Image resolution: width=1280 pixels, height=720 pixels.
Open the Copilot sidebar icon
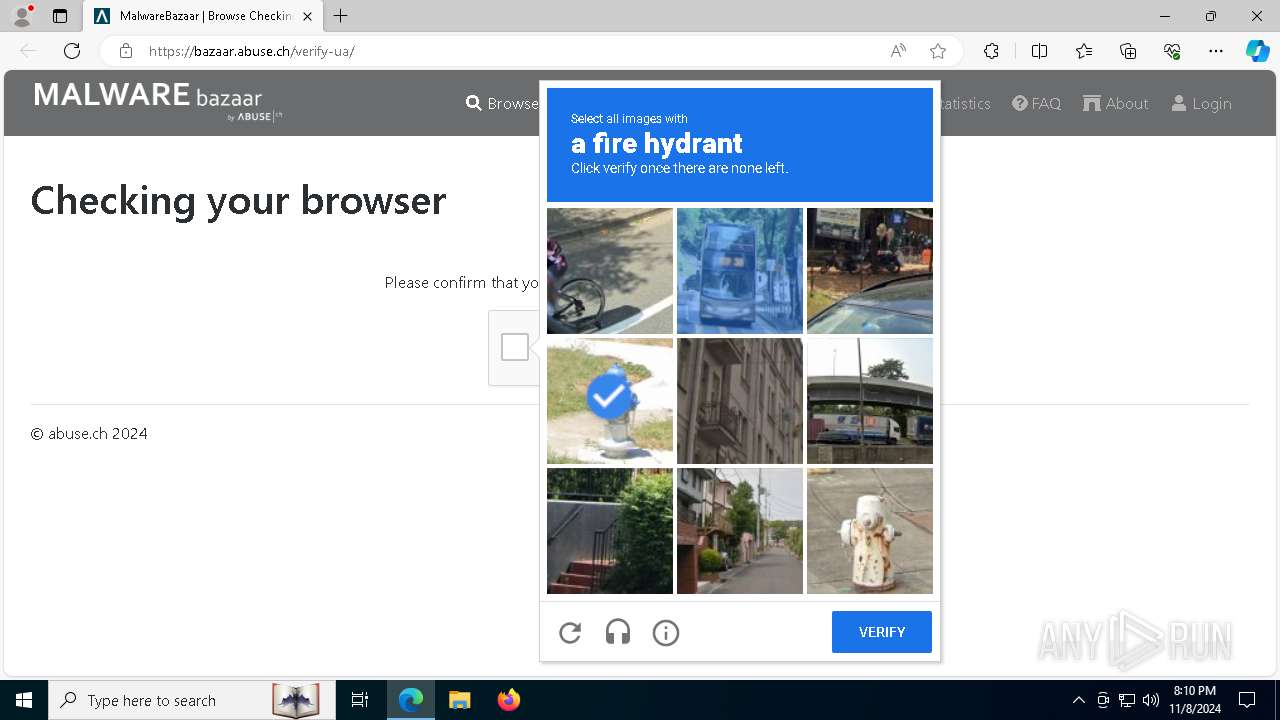click(x=1258, y=51)
